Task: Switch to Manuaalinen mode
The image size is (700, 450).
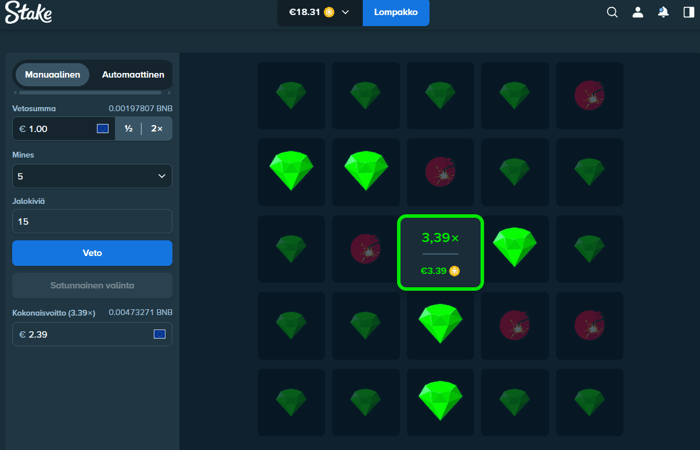Action: pos(52,75)
